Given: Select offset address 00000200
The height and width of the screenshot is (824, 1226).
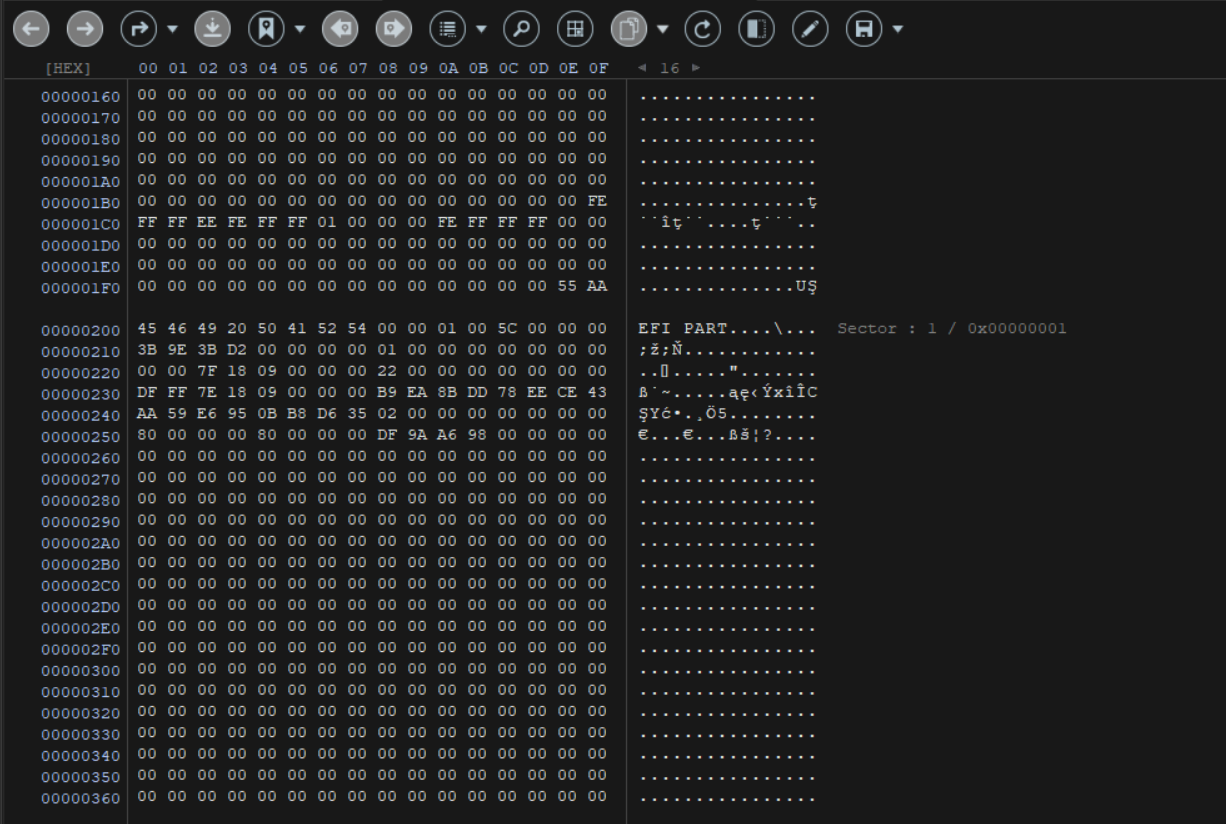Looking at the screenshot, I should [80, 330].
